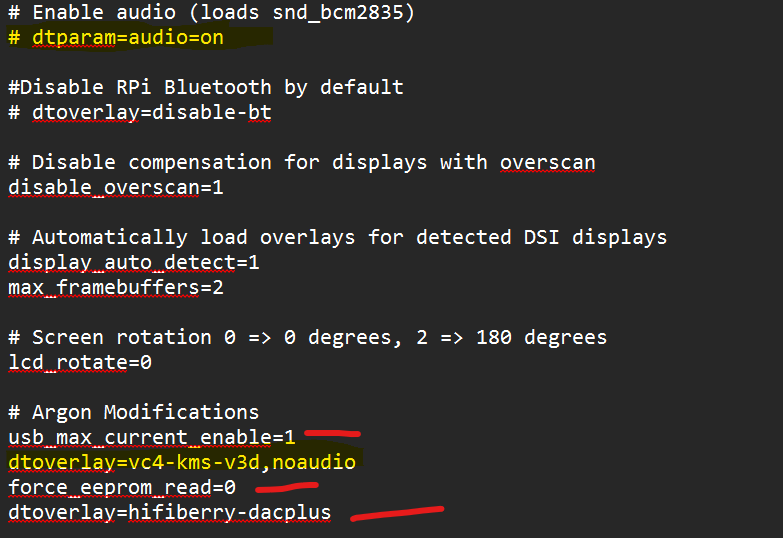Click the disable_overscan=1 setting

(x=116, y=188)
